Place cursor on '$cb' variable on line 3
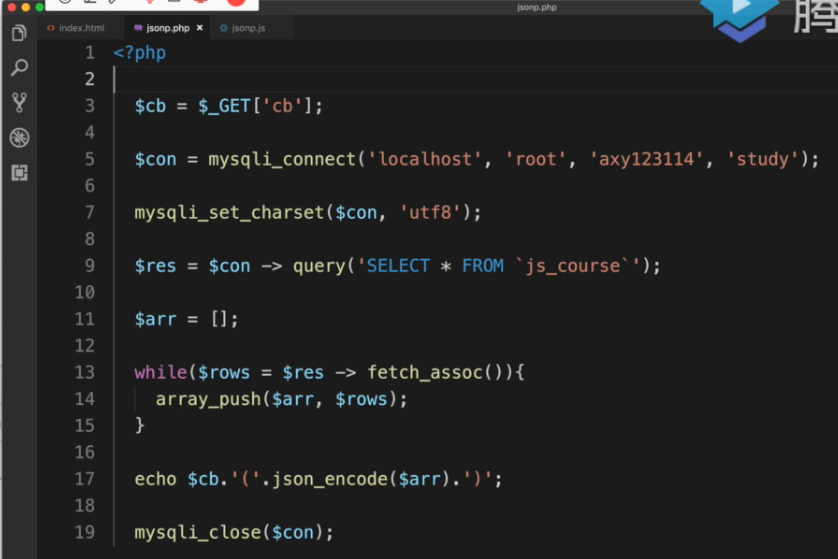838x559 pixels. tap(150, 106)
